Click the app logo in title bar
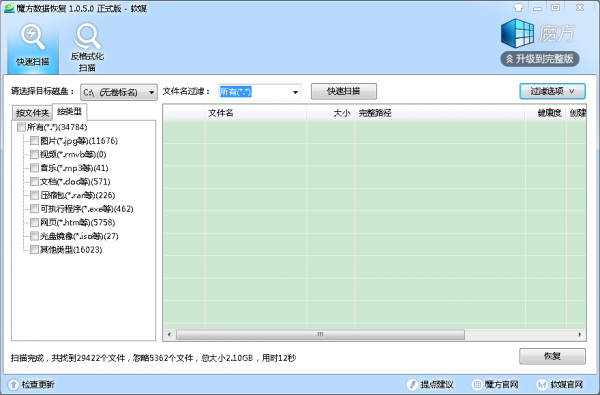The width and height of the screenshot is (600, 395). point(9,8)
